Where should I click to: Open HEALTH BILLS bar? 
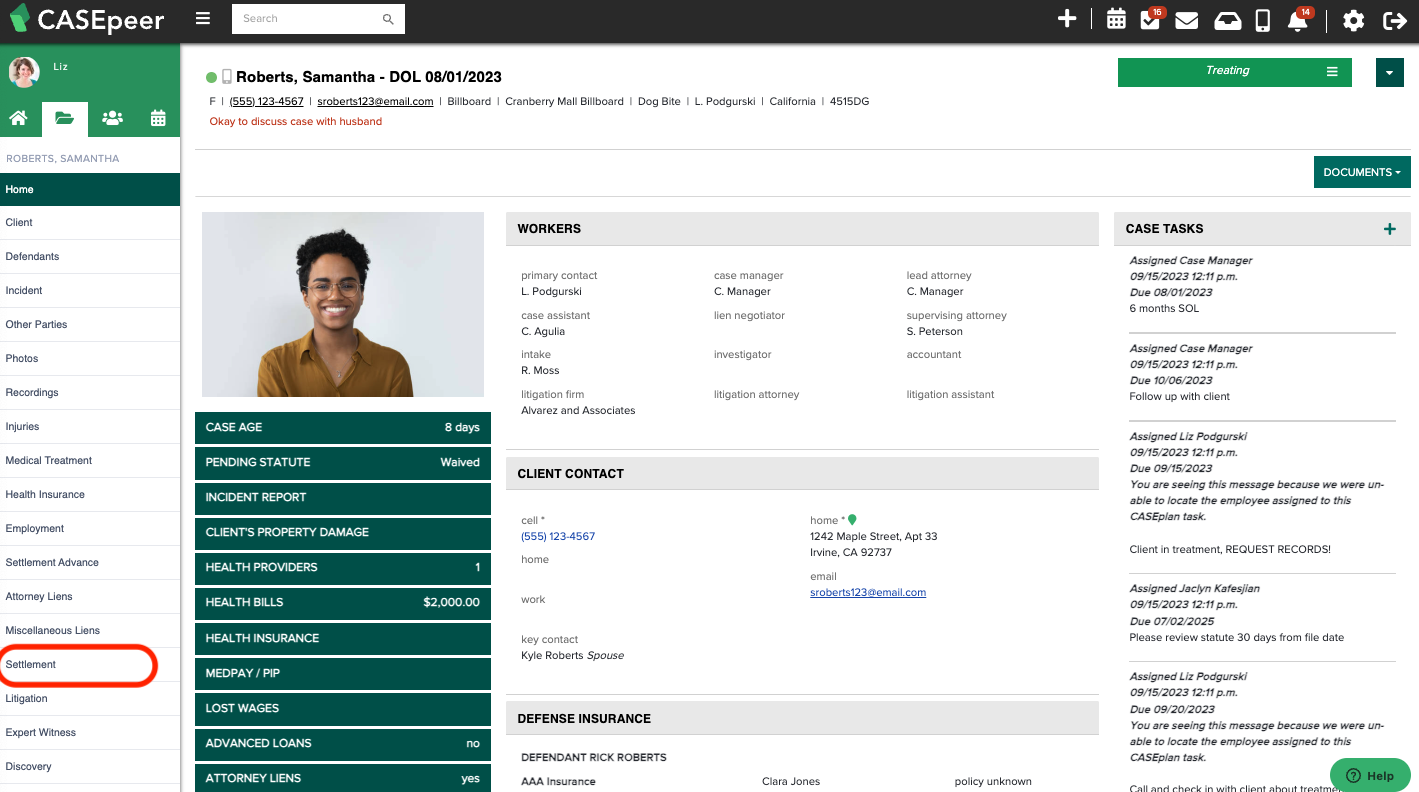(x=343, y=602)
